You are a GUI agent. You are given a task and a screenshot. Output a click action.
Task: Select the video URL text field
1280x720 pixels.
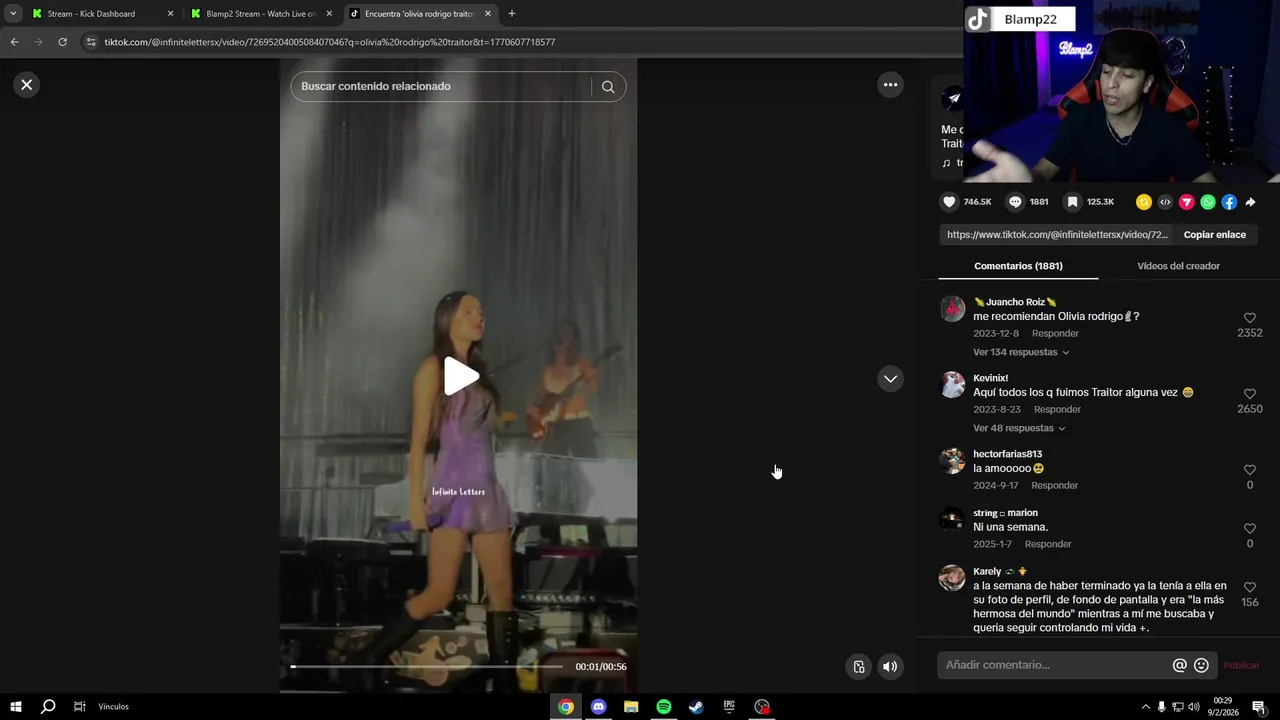(x=1057, y=235)
